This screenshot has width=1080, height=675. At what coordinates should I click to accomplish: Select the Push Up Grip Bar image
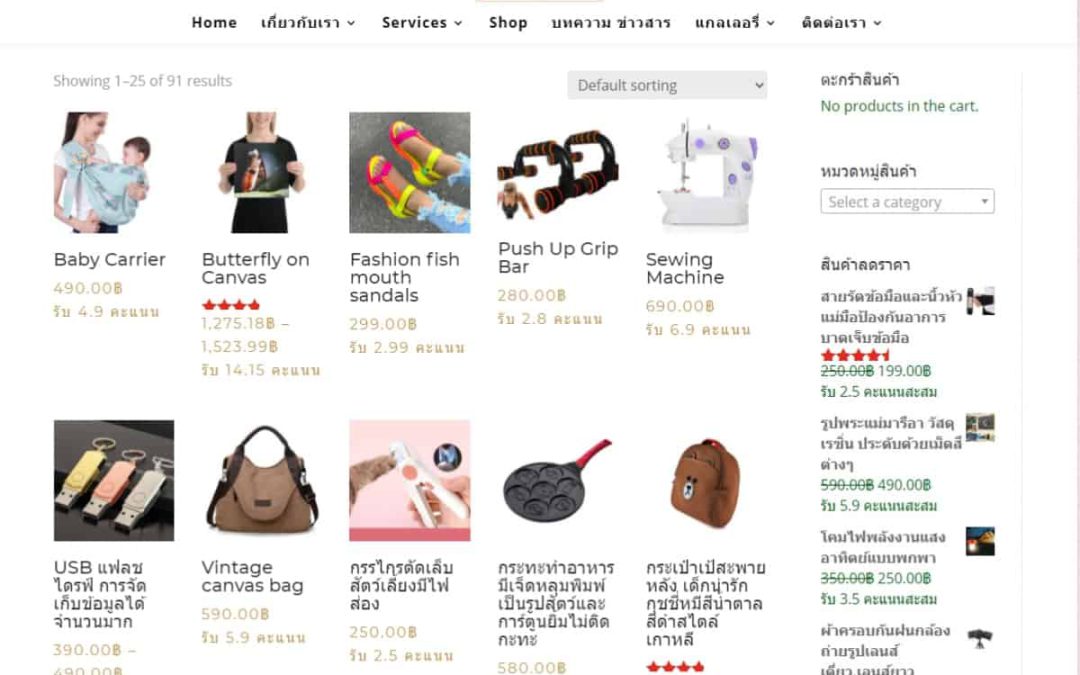tap(558, 172)
